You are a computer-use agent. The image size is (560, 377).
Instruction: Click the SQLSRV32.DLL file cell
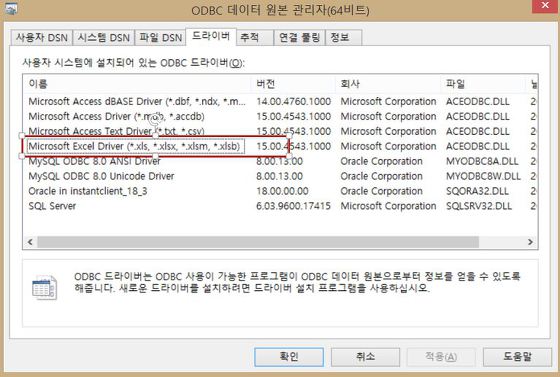coord(479,206)
